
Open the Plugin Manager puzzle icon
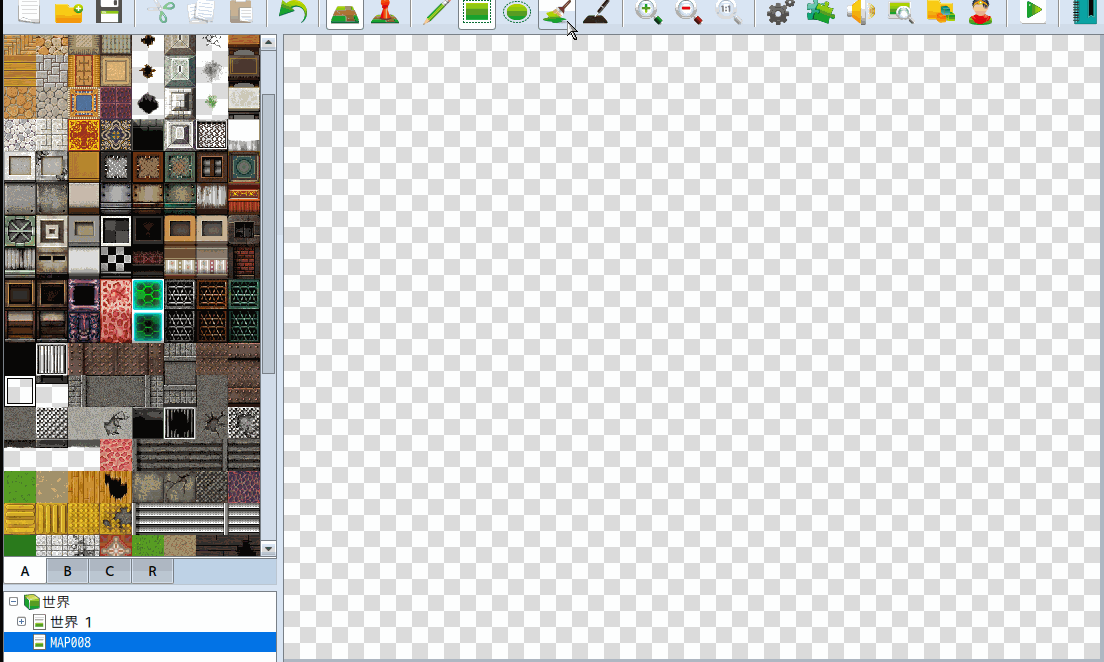pyautogui.click(x=820, y=11)
